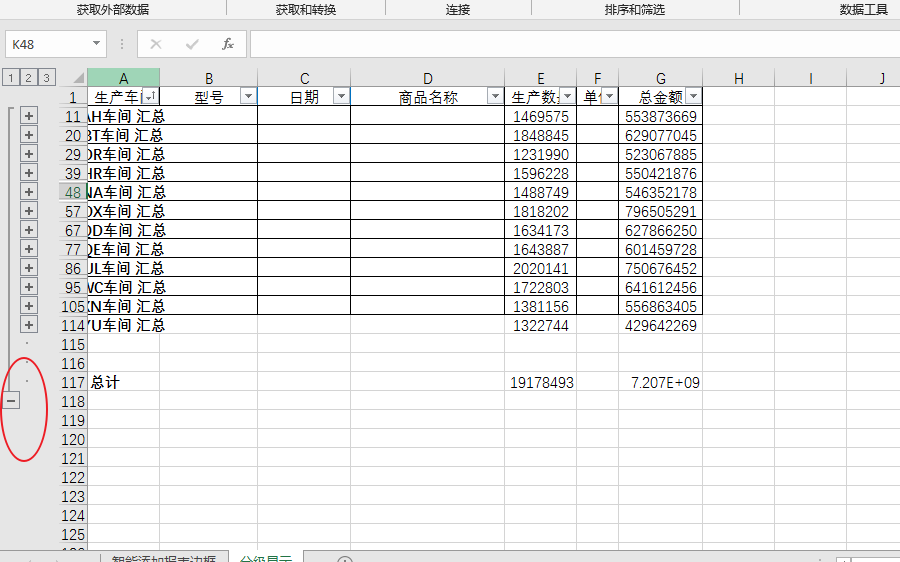The height and width of the screenshot is (562, 900).
Task: Click the Cancel (X) formula bar icon
Action: [156, 44]
